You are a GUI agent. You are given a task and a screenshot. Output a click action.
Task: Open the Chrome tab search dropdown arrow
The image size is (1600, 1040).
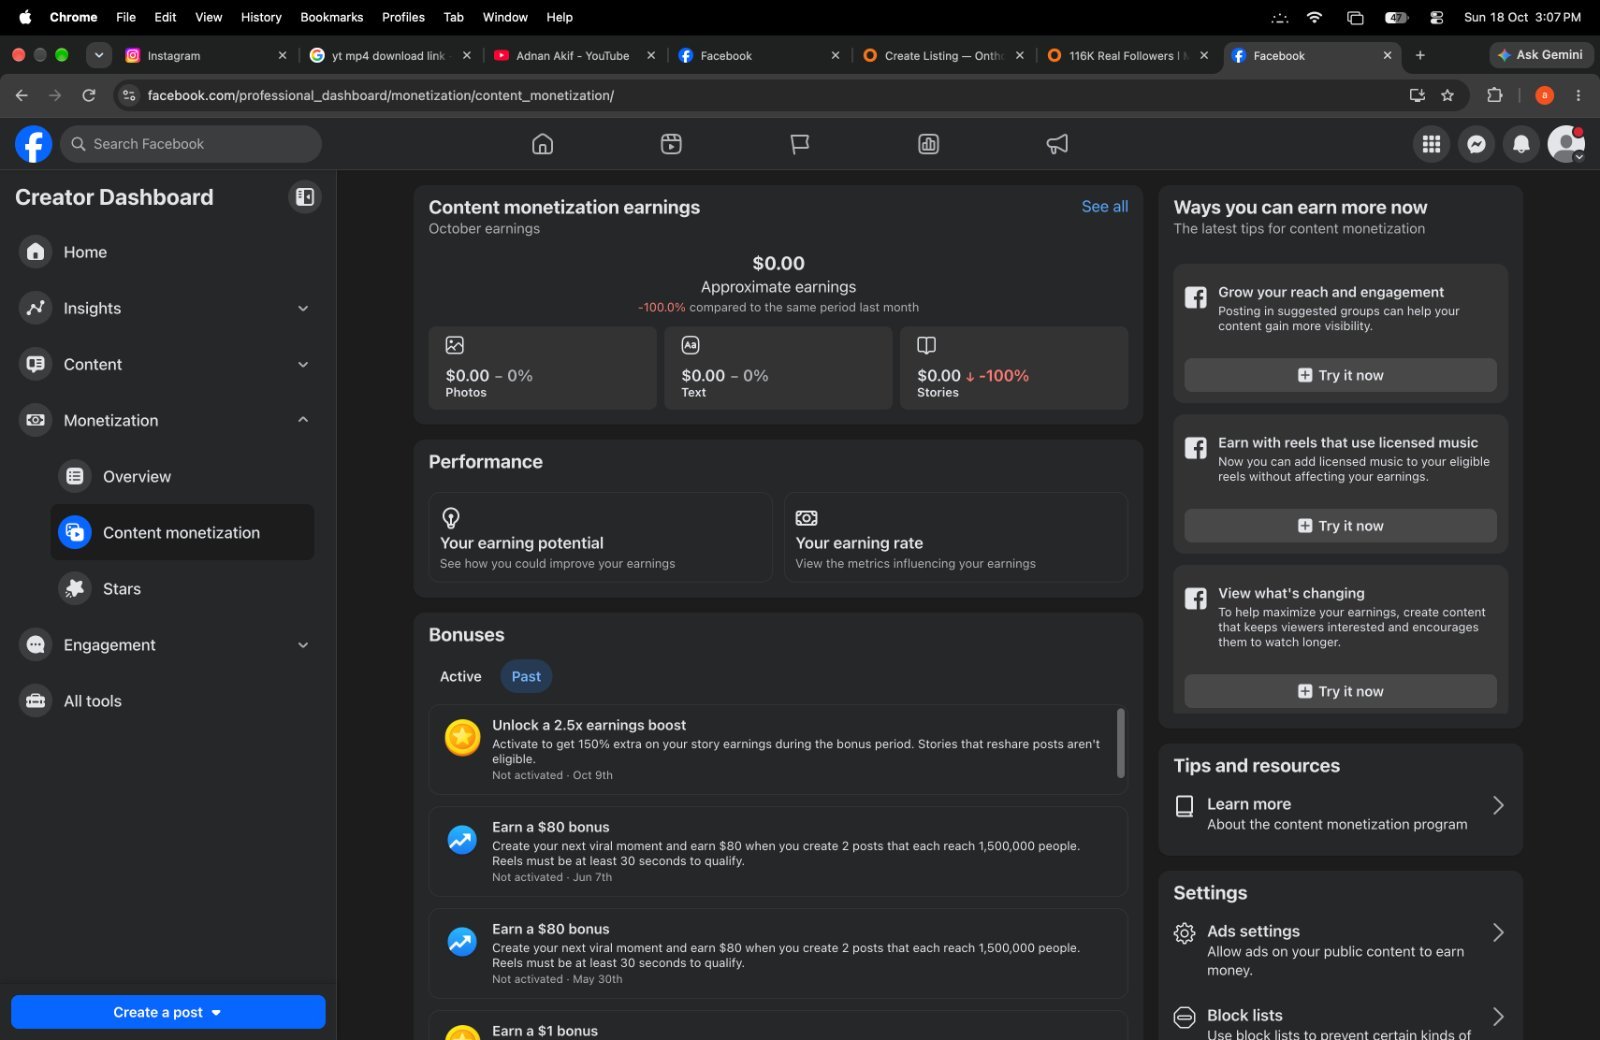[98, 55]
